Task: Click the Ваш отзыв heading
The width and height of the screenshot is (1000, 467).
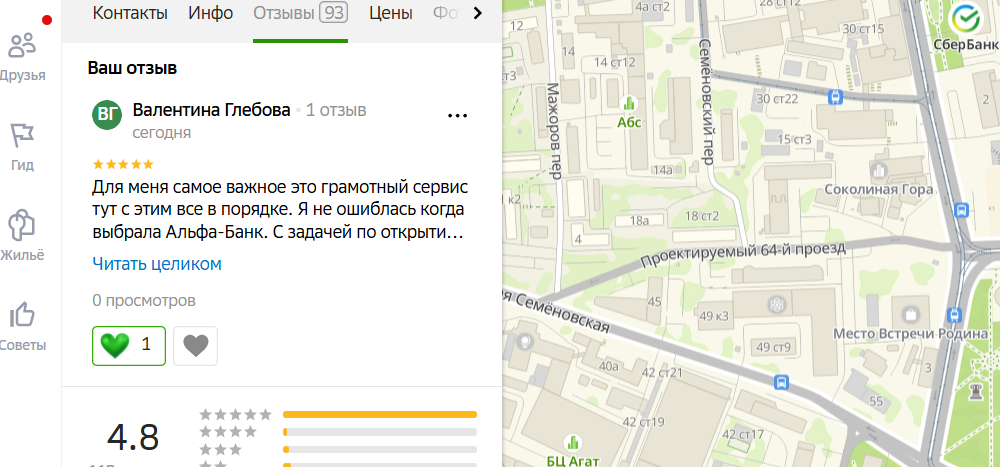Action: pyautogui.click(x=132, y=68)
